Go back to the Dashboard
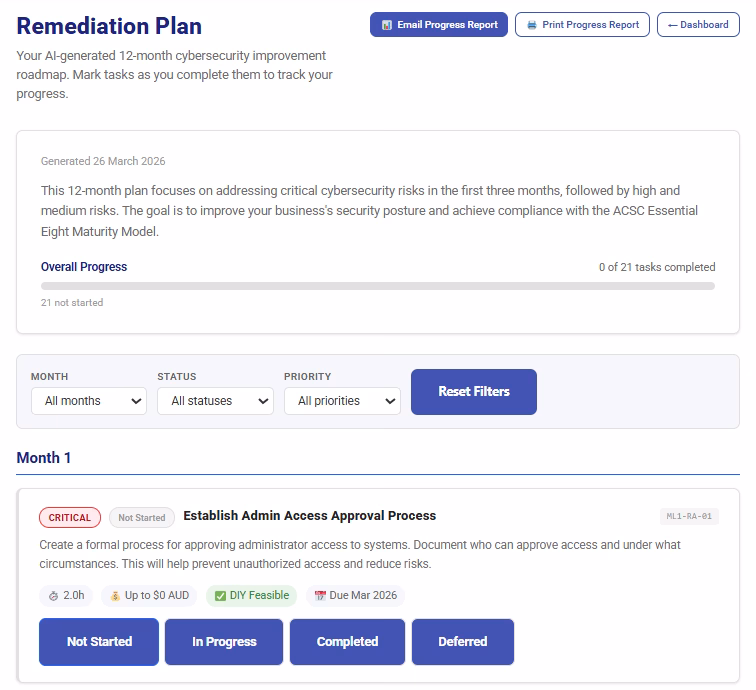Viewport: 756px width, 690px height. (x=698, y=25)
